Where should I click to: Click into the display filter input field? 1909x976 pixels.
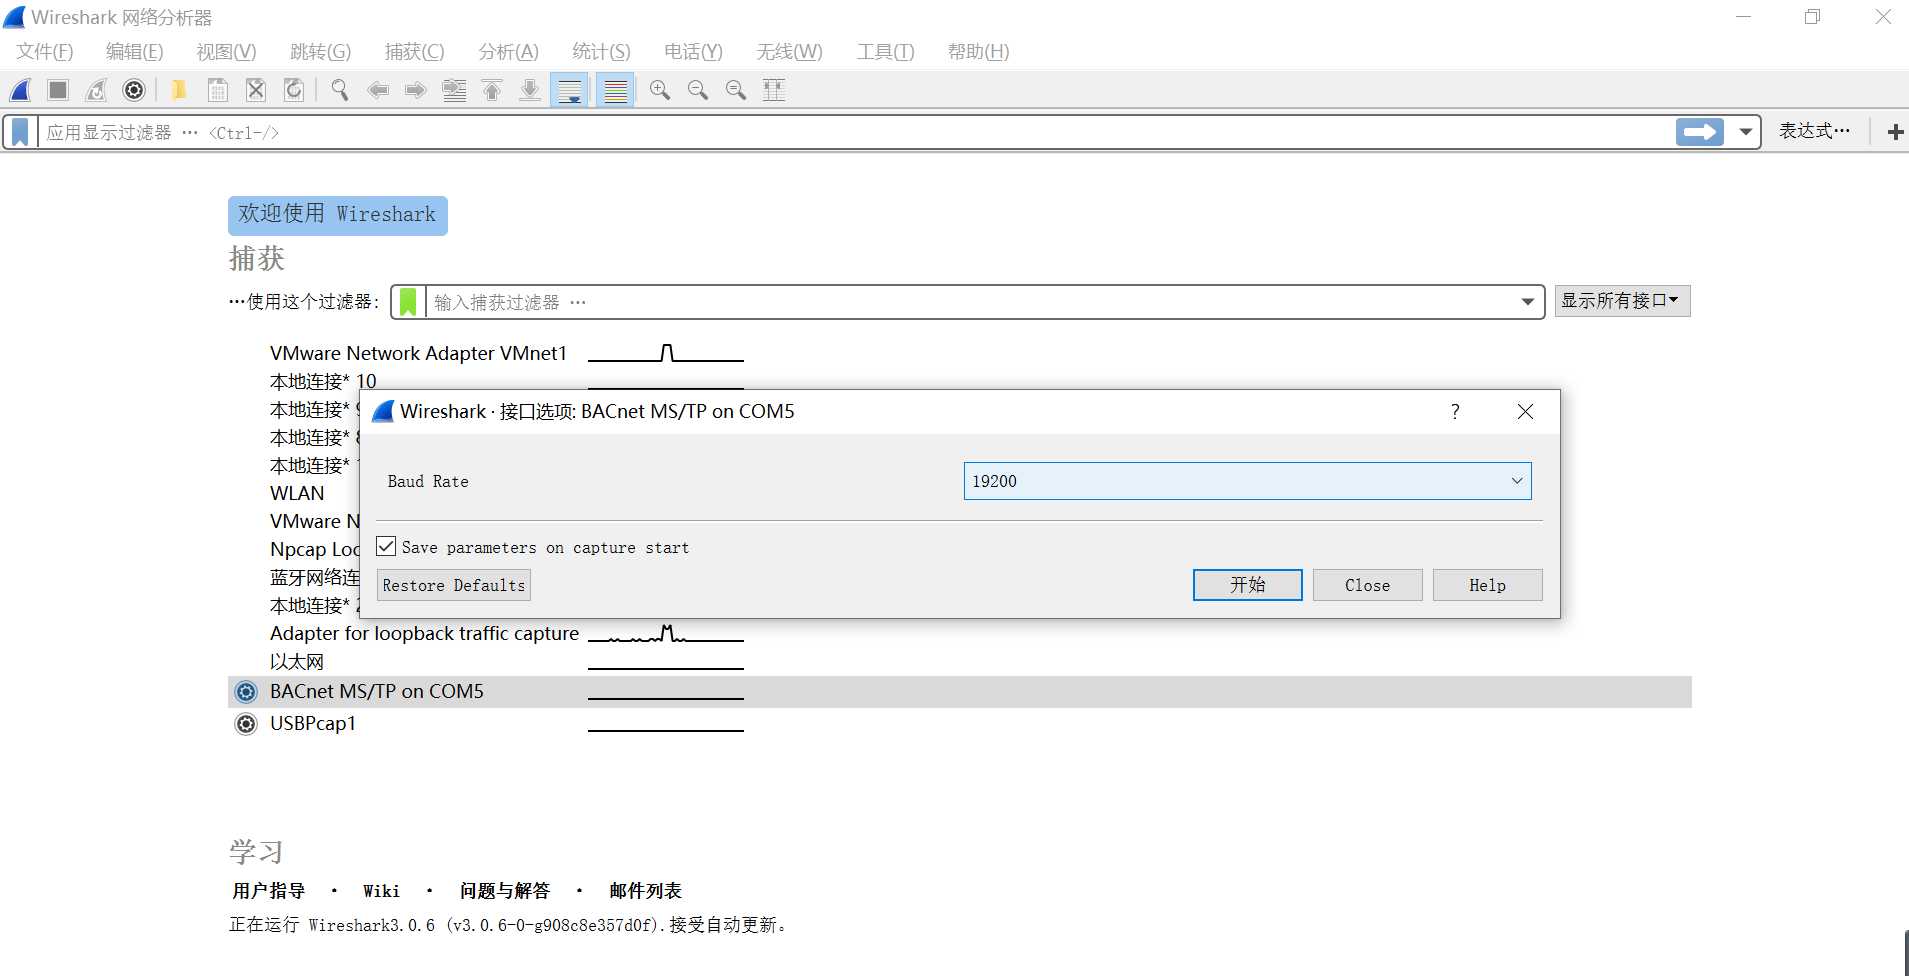[856, 132]
